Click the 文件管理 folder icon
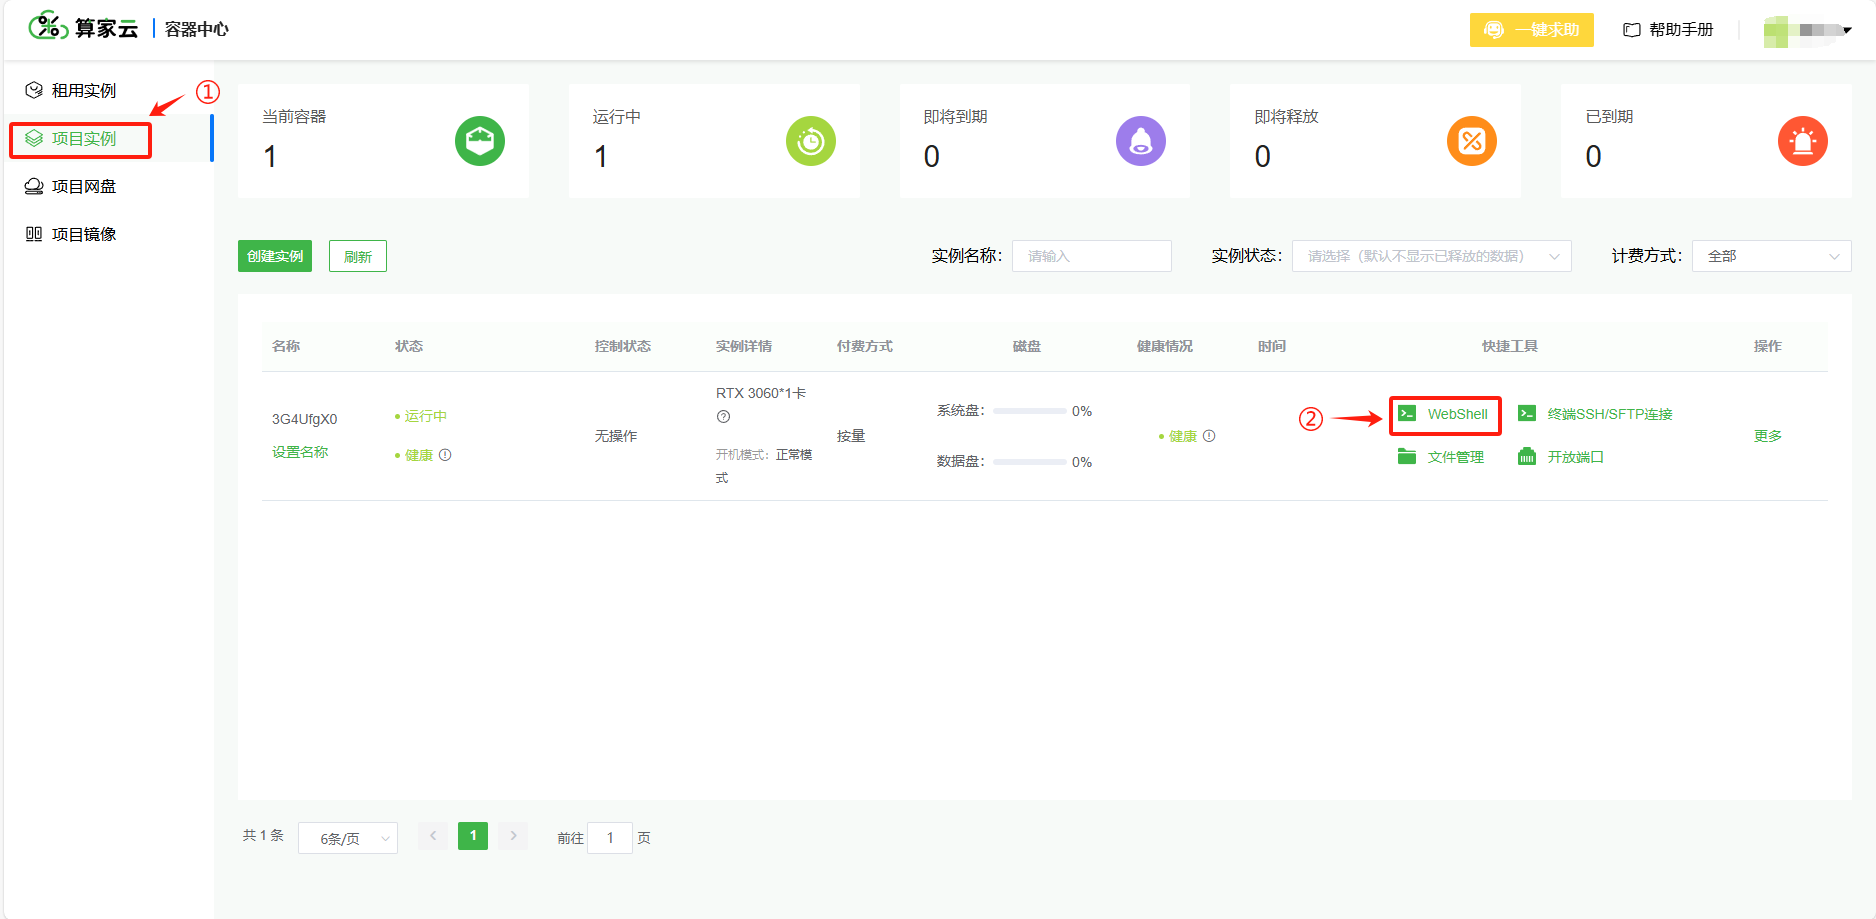The width and height of the screenshot is (1876, 919). click(1407, 456)
